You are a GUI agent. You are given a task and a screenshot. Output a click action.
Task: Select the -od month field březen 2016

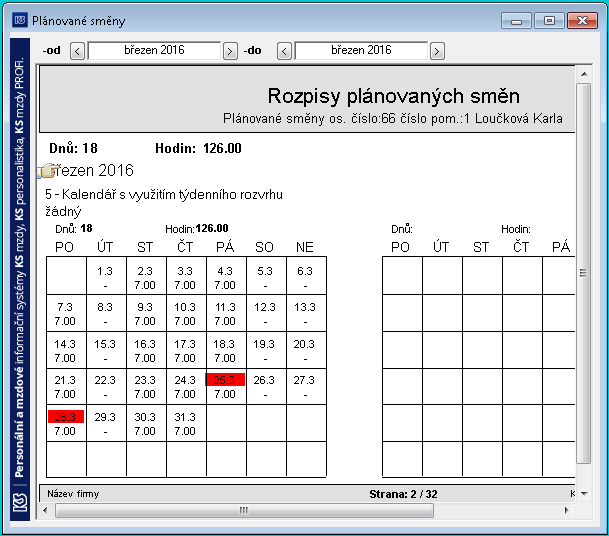154,50
